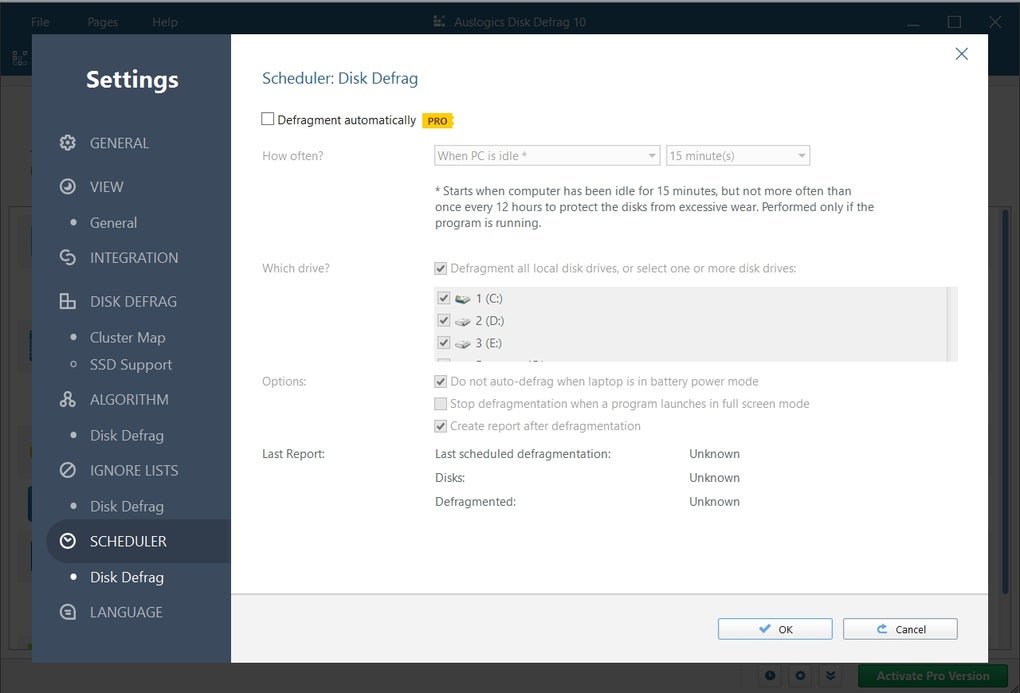The image size is (1020, 693).
Task: Open the 15 minute(s) interval dropdown
Action: [x=737, y=155]
